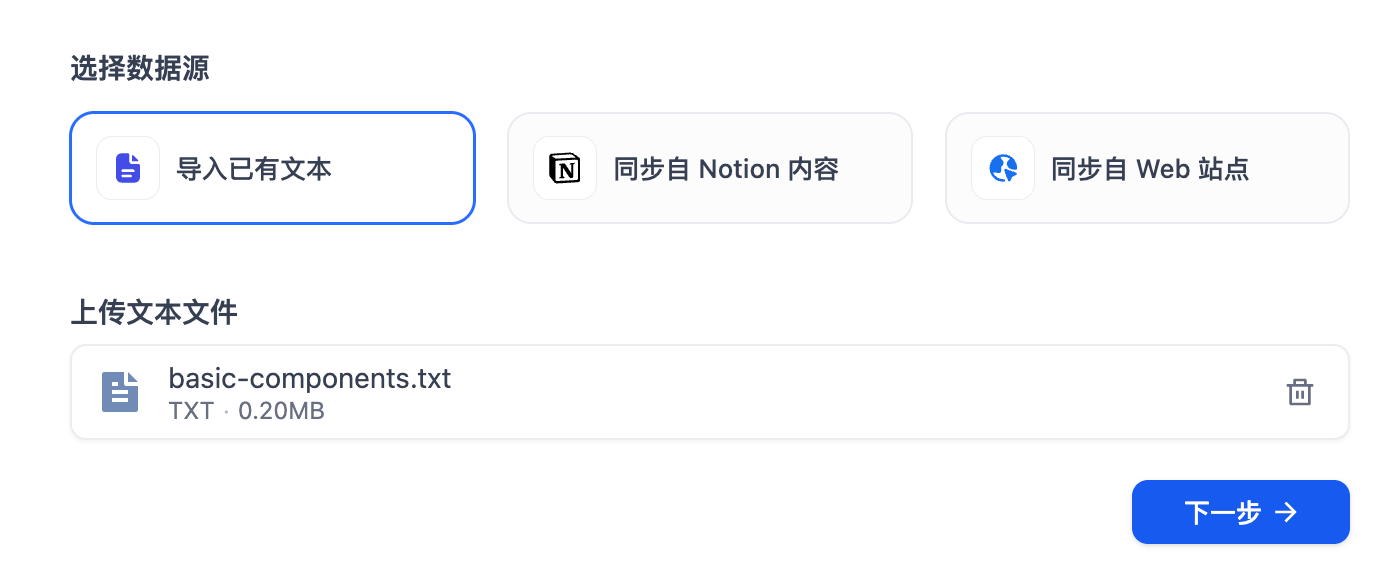The image size is (1388, 582).
Task: Click the 0.20MB file size text
Action: (x=281, y=411)
